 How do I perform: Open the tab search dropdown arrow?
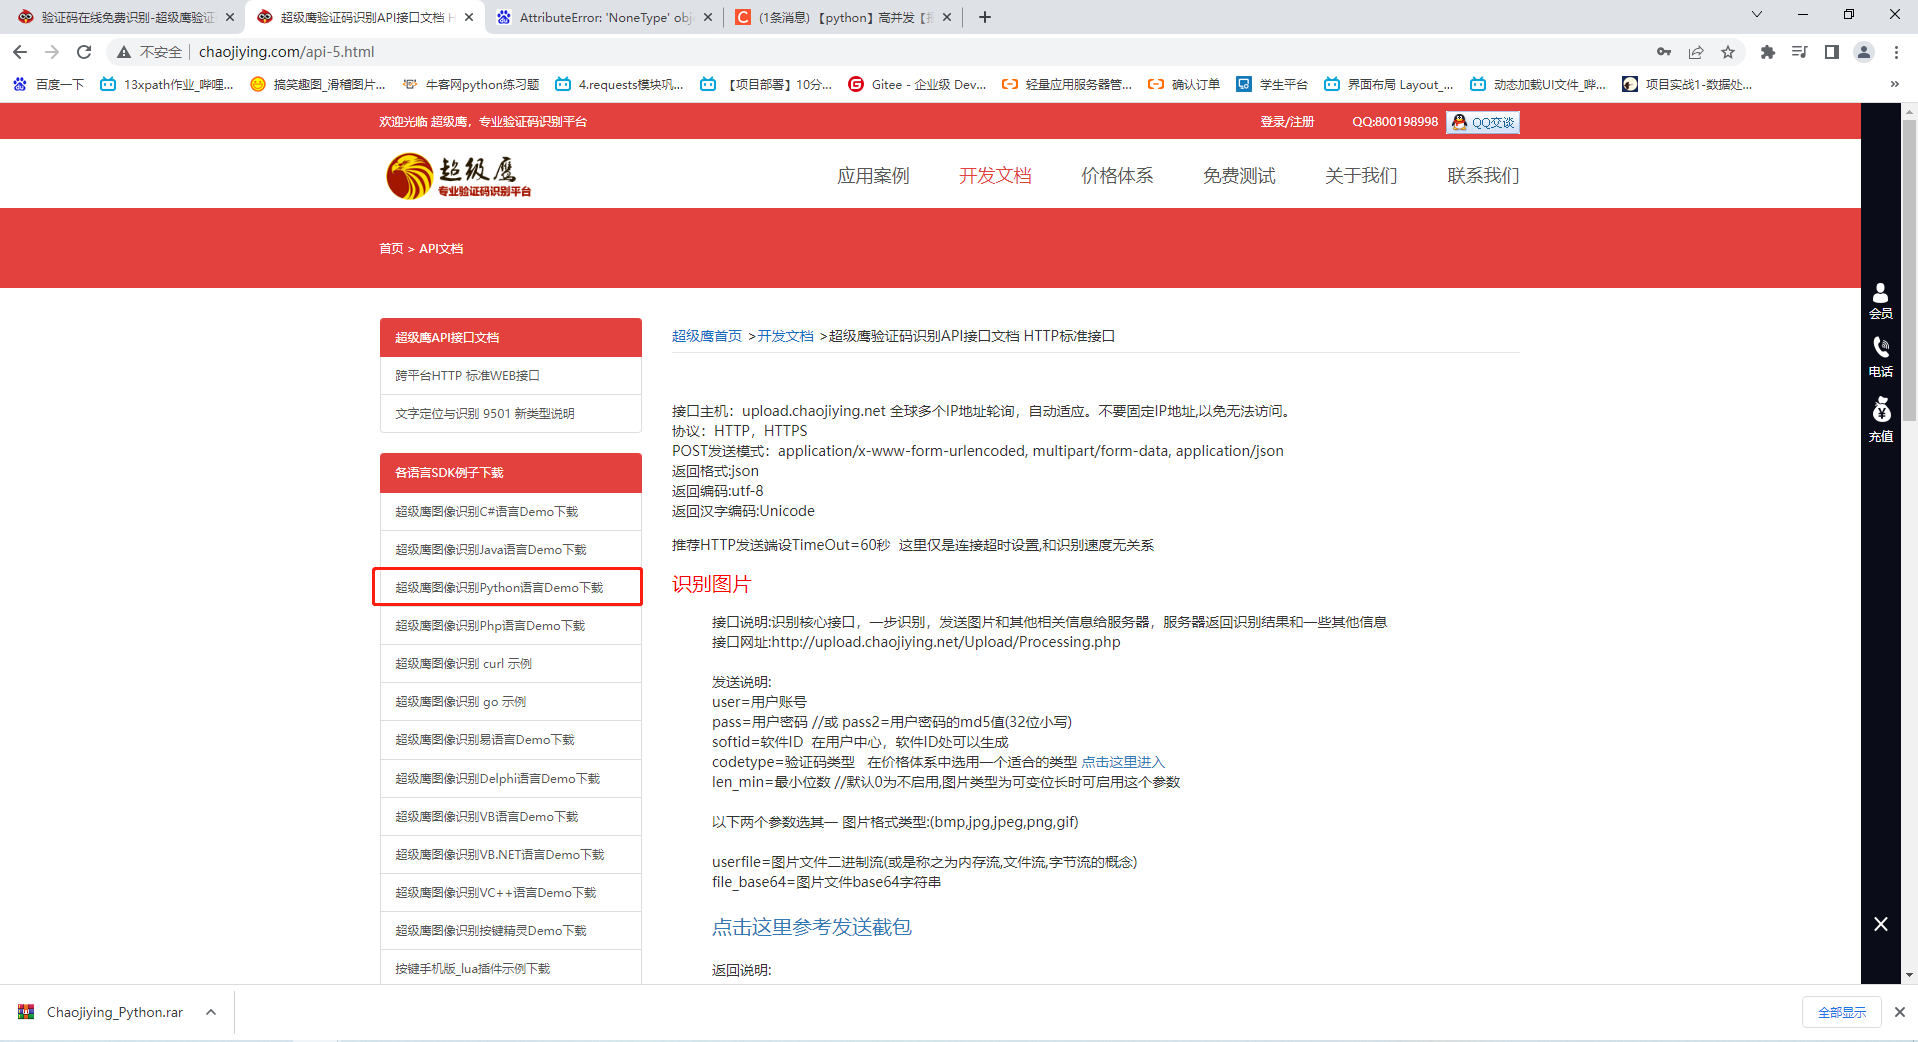click(x=1757, y=14)
